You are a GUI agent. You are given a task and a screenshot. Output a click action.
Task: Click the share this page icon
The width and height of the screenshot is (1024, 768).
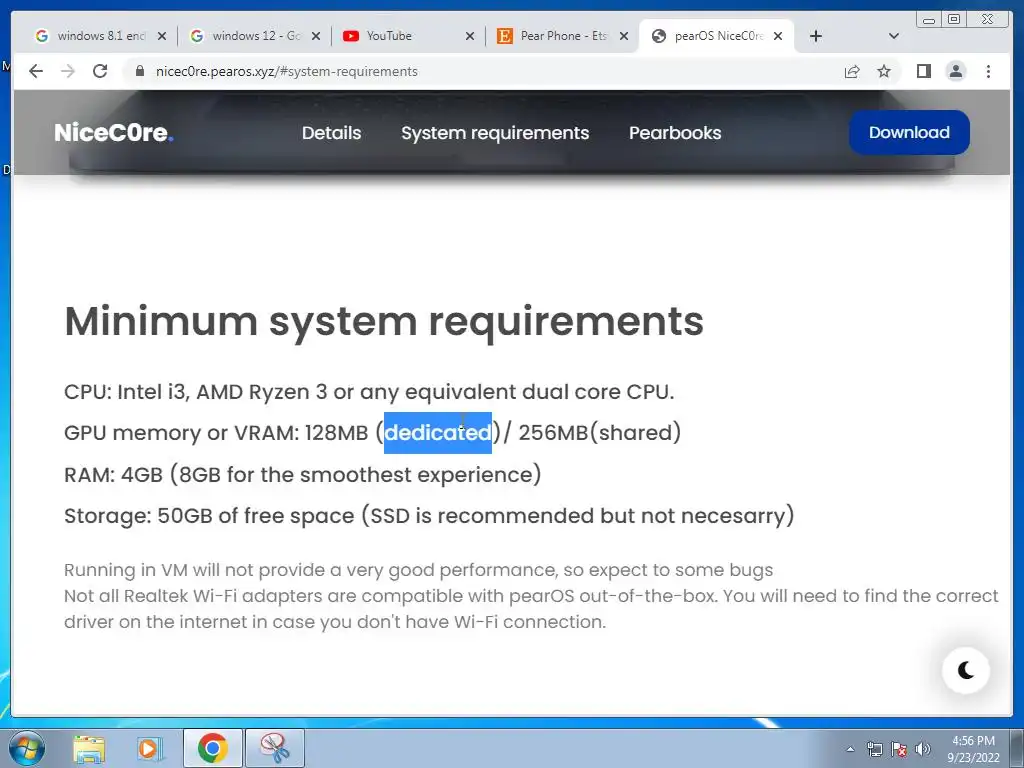[x=852, y=71]
